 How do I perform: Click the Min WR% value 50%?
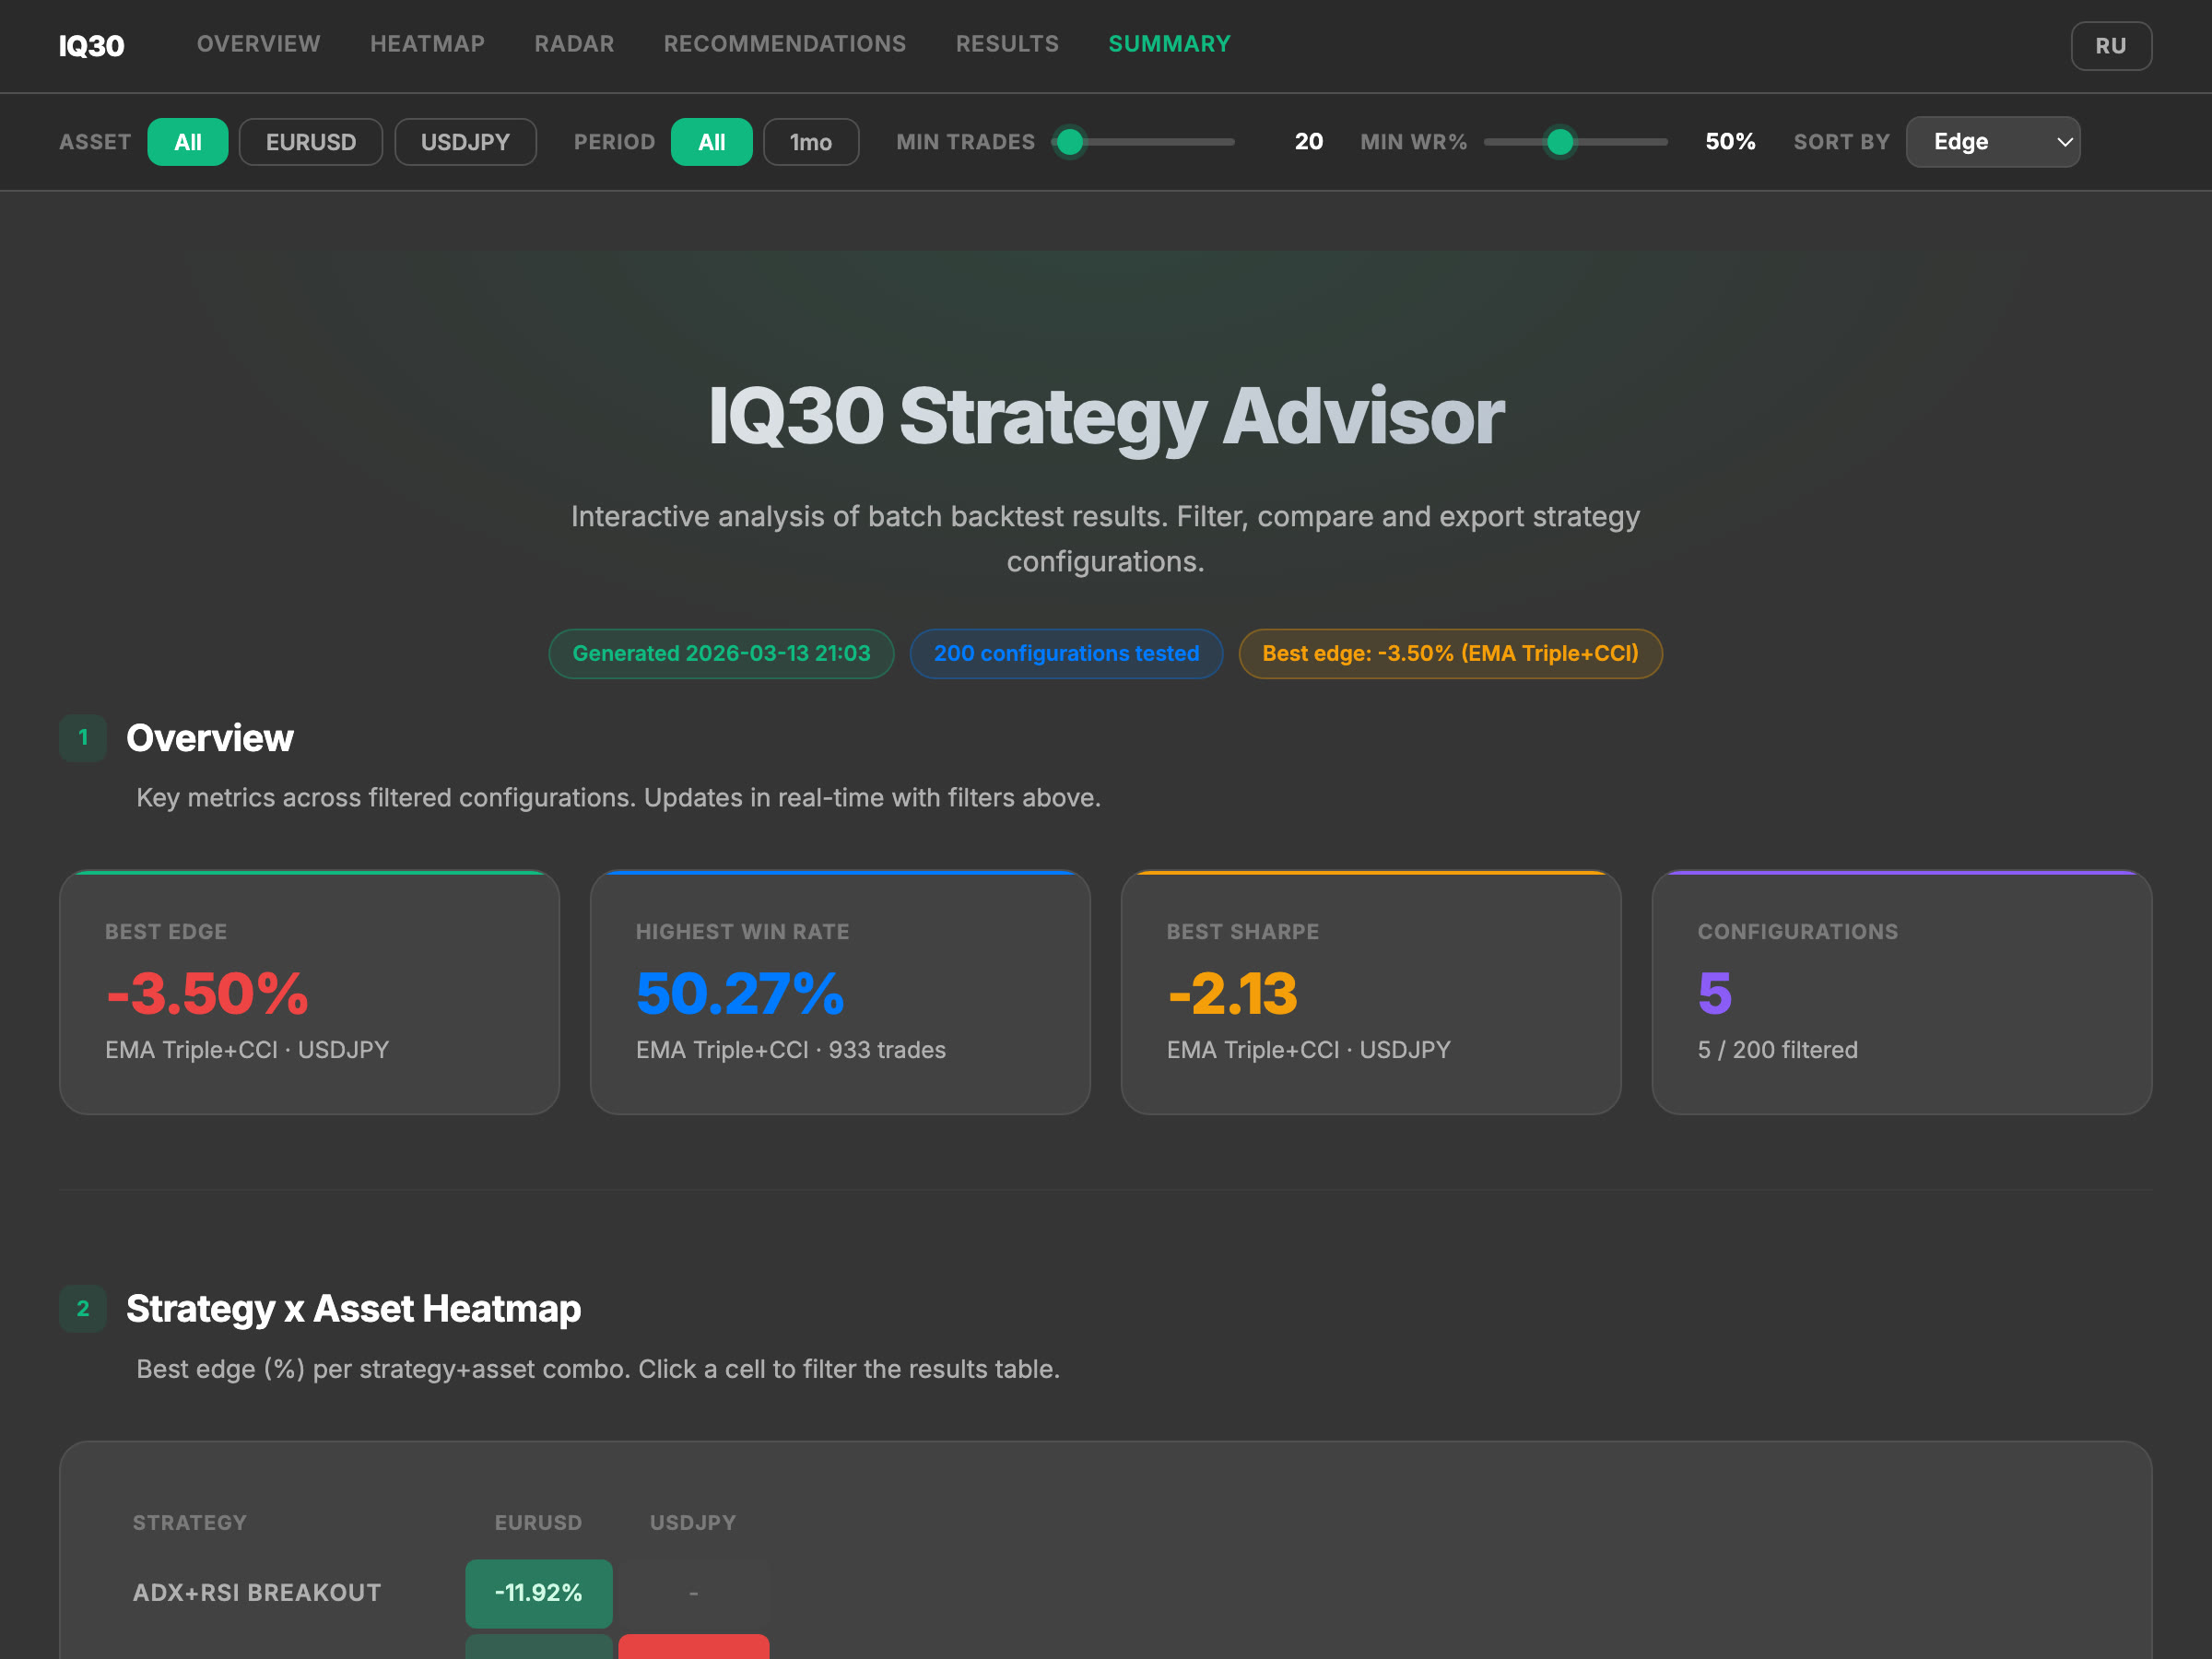tap(1730, 142)
